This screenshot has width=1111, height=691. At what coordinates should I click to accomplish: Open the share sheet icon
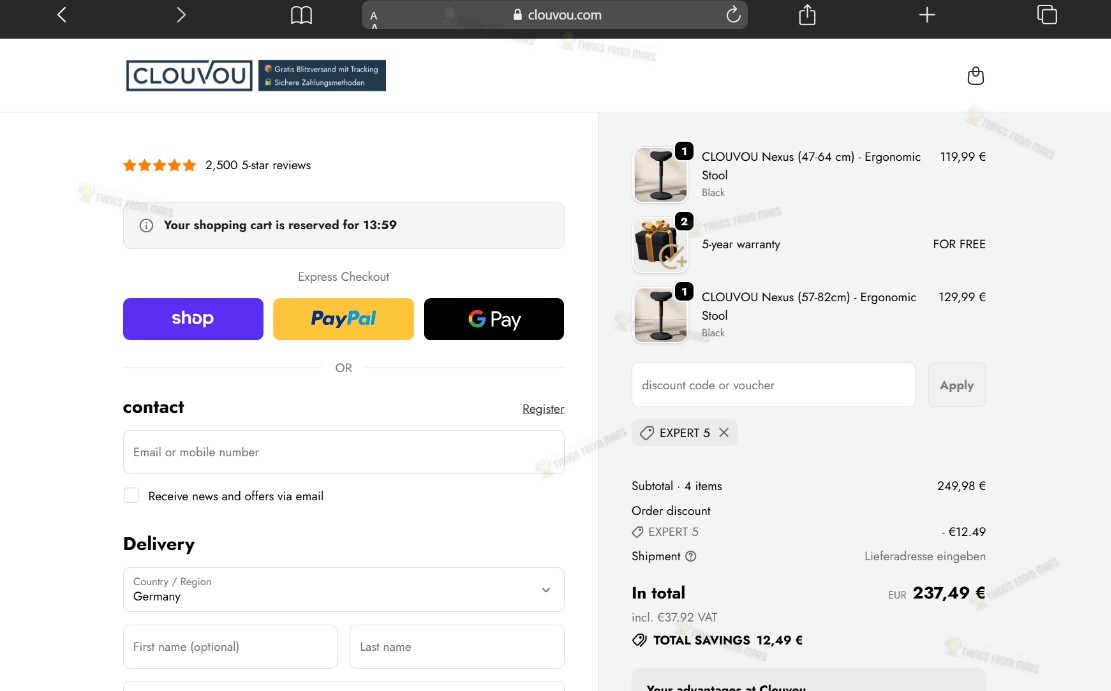pos(807,14)
